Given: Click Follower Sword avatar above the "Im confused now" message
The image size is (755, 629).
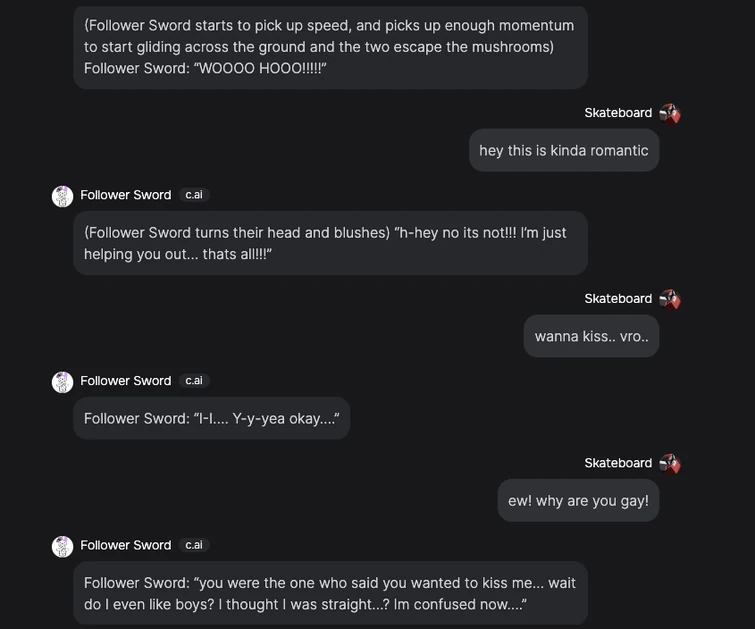Looking at the screenshot, I should coord(62,546).
